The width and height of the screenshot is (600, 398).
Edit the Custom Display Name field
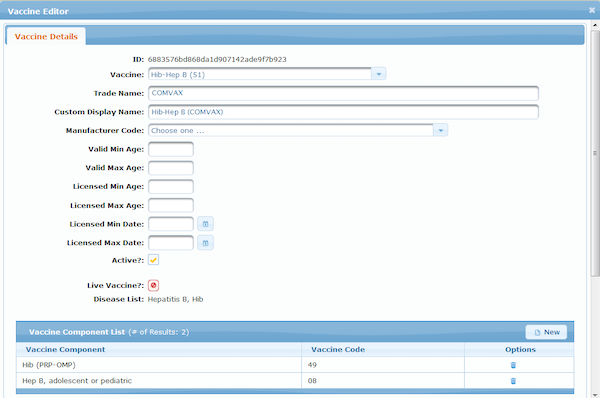[343, 112]
